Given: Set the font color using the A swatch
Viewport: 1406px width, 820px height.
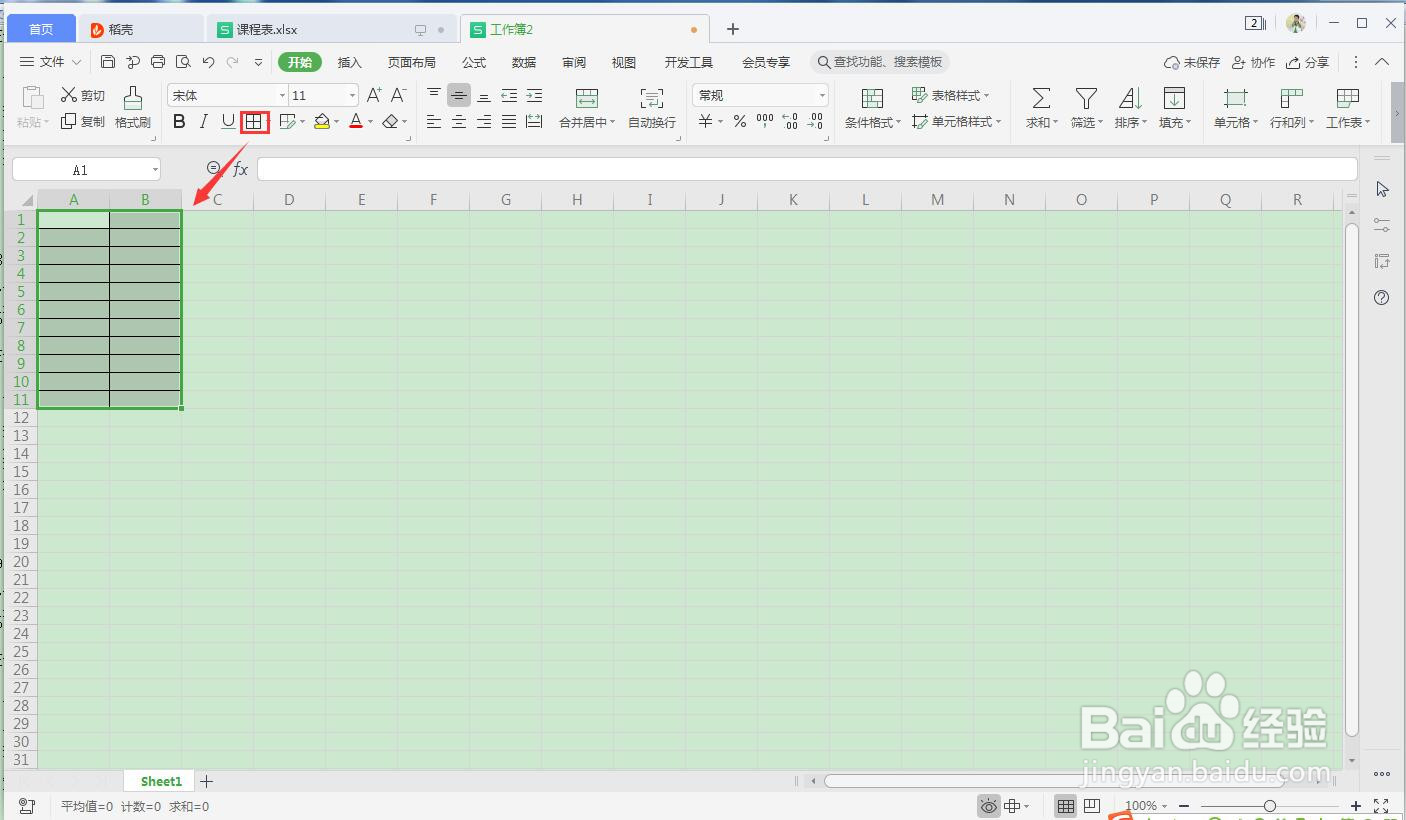Looking at the screenshot, I should coord(356,121).
